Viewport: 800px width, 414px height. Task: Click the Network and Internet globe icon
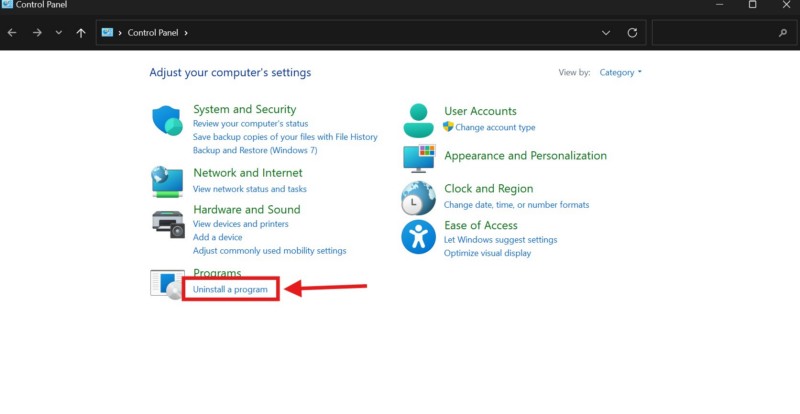pos(167,181)
